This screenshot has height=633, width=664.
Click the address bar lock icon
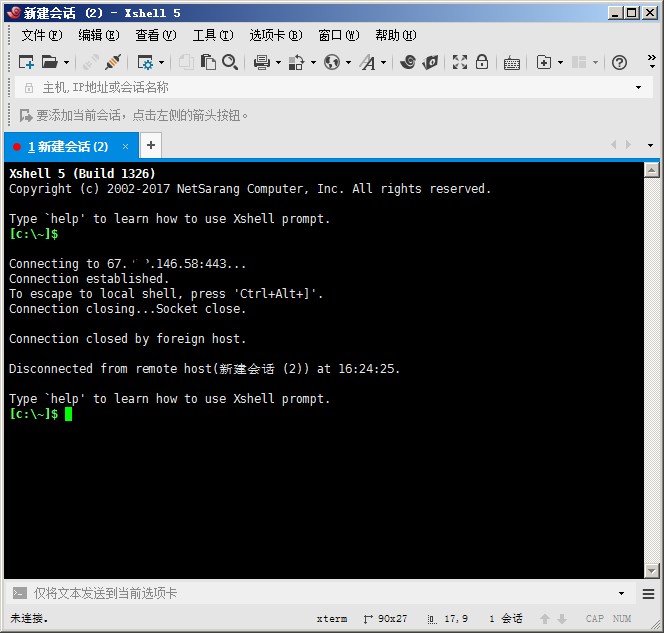[28, 88]
